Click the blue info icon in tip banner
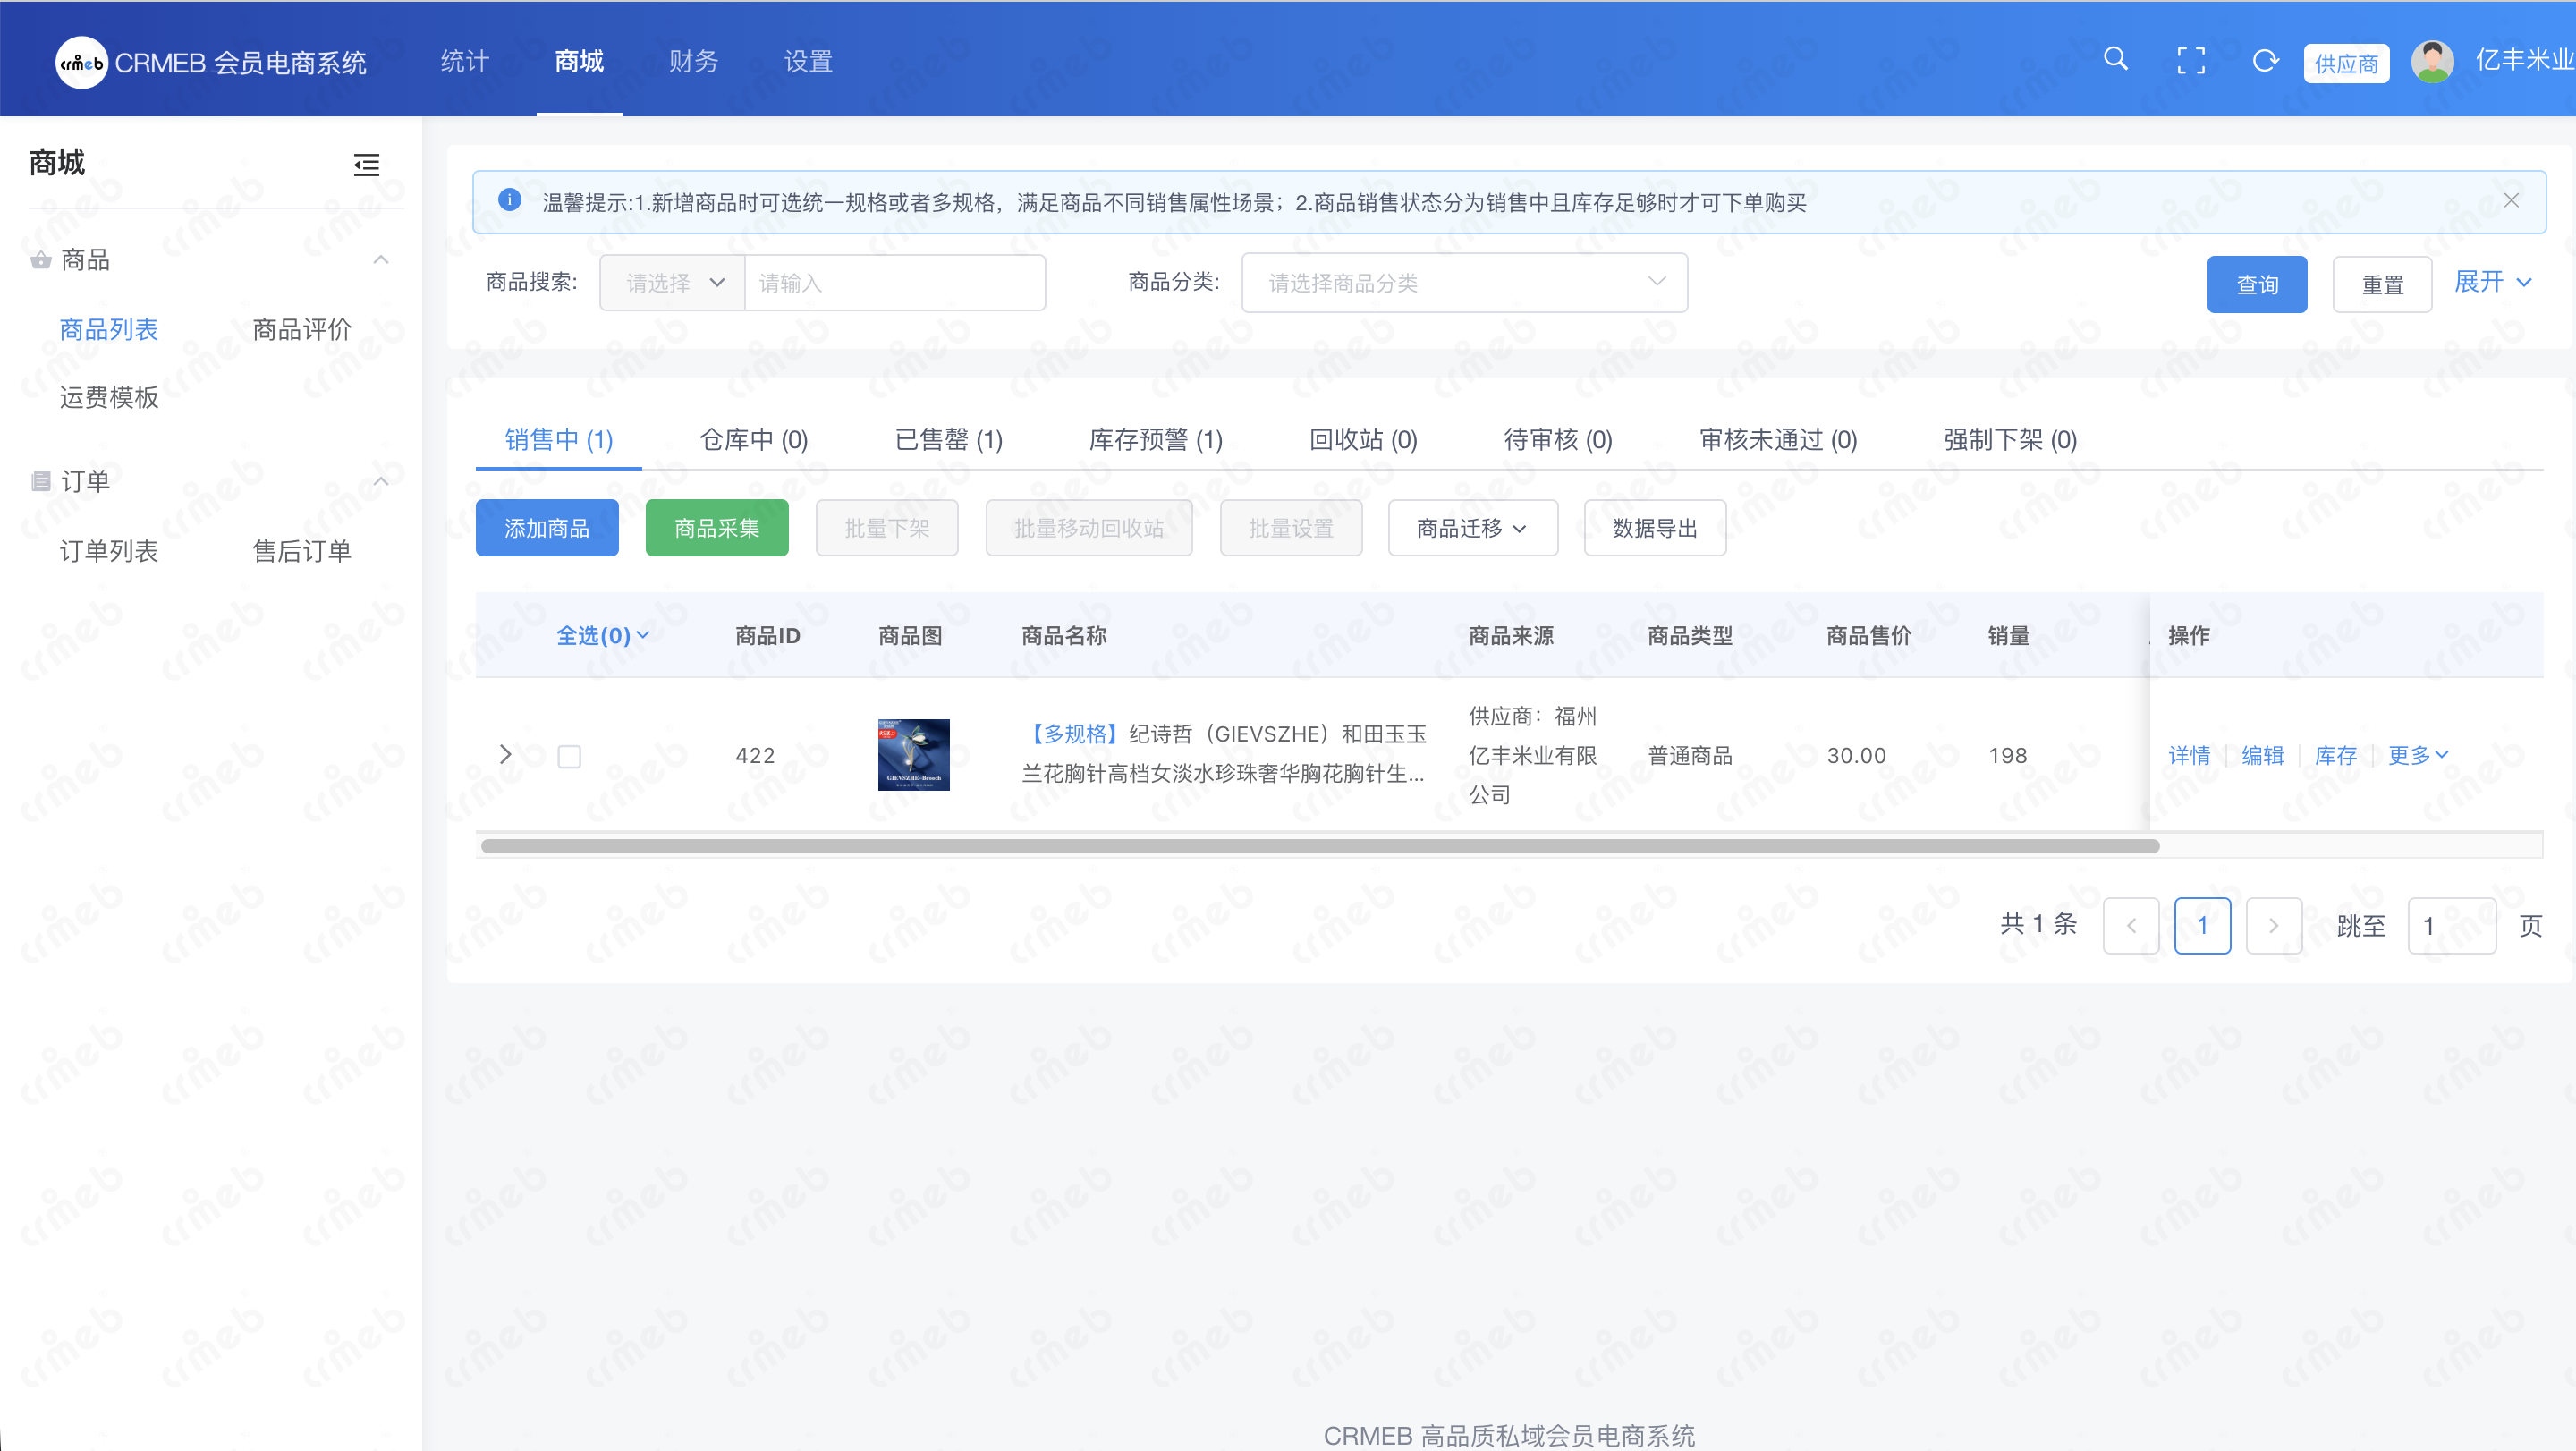2576x1451 pixels. pos(510,201)
